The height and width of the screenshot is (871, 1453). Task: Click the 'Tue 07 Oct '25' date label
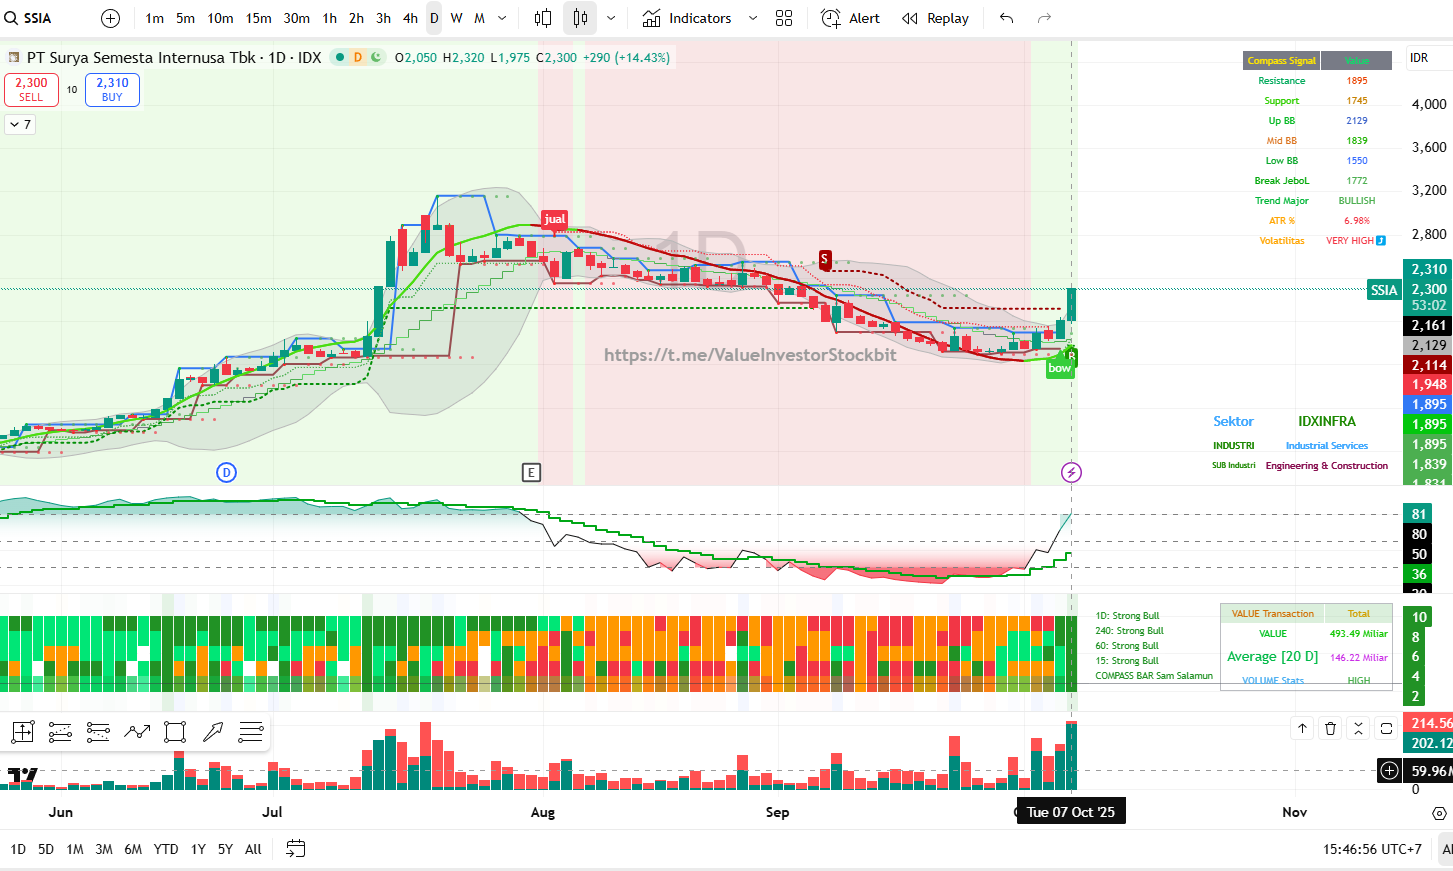click(x=1071, y=812)
